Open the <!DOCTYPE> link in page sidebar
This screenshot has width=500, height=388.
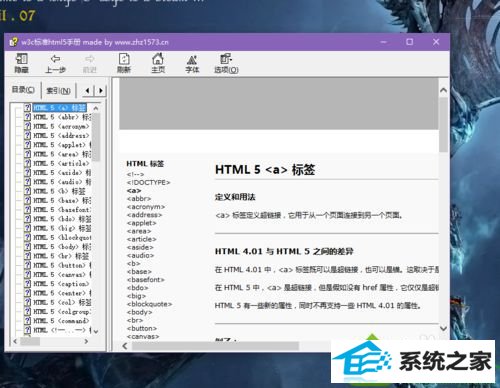pyautogui.click(x=148, y=182)
